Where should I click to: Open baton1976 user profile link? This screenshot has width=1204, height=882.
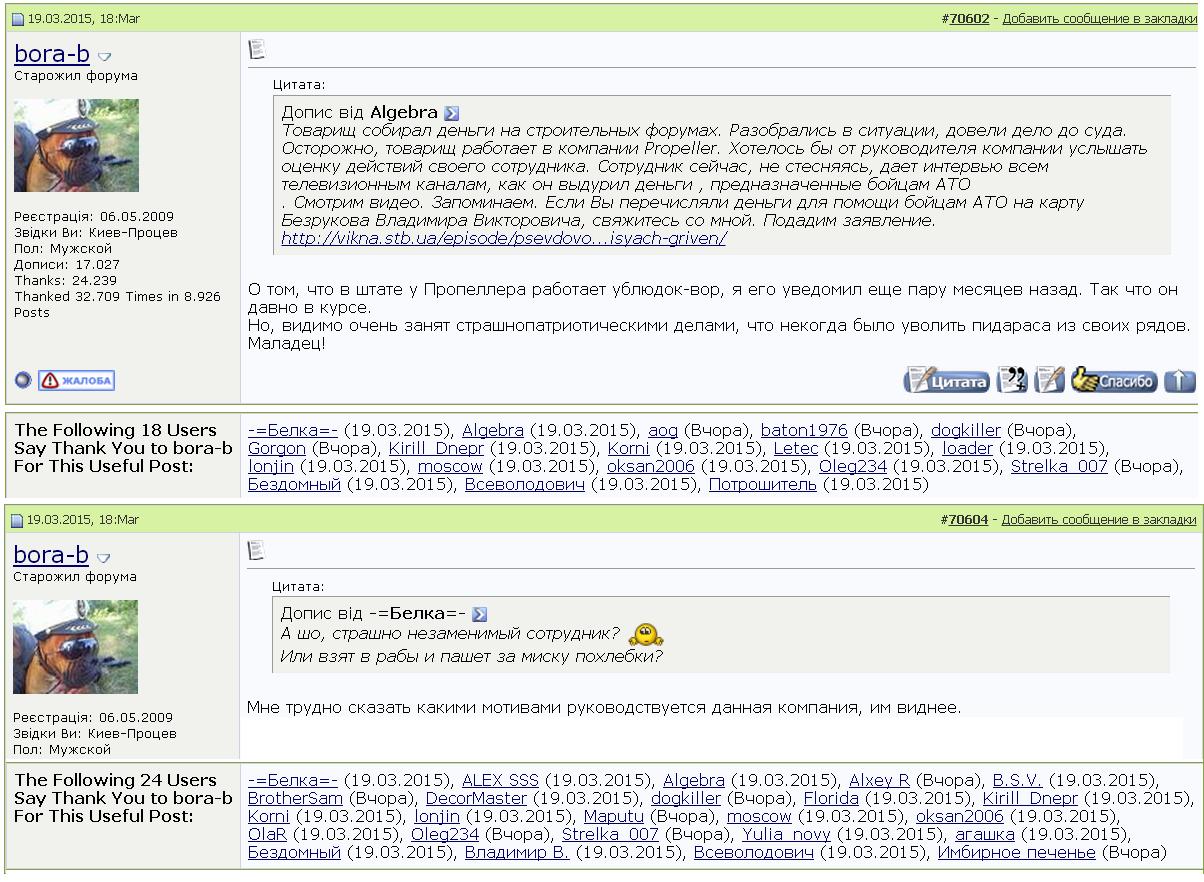[x=804, y=431]
